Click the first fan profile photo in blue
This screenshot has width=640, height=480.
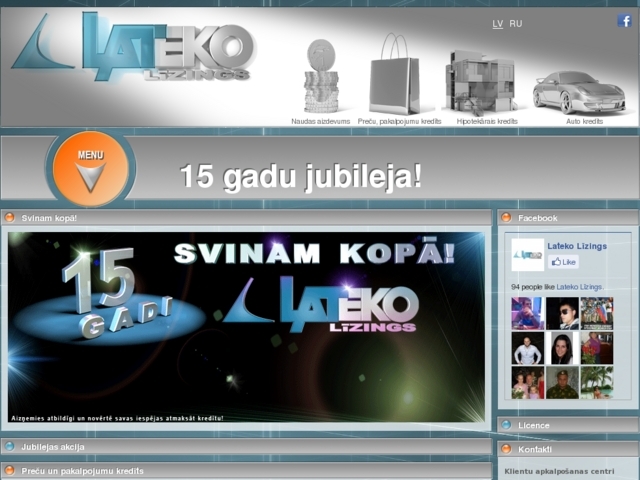point(528,313)
